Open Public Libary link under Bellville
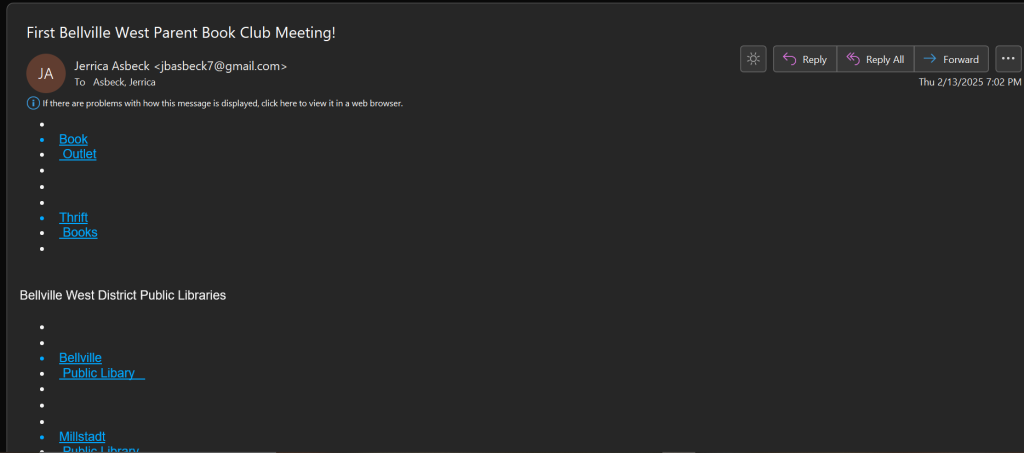The height and width of the screenshot is (453, 1024). tap(102, 373)
